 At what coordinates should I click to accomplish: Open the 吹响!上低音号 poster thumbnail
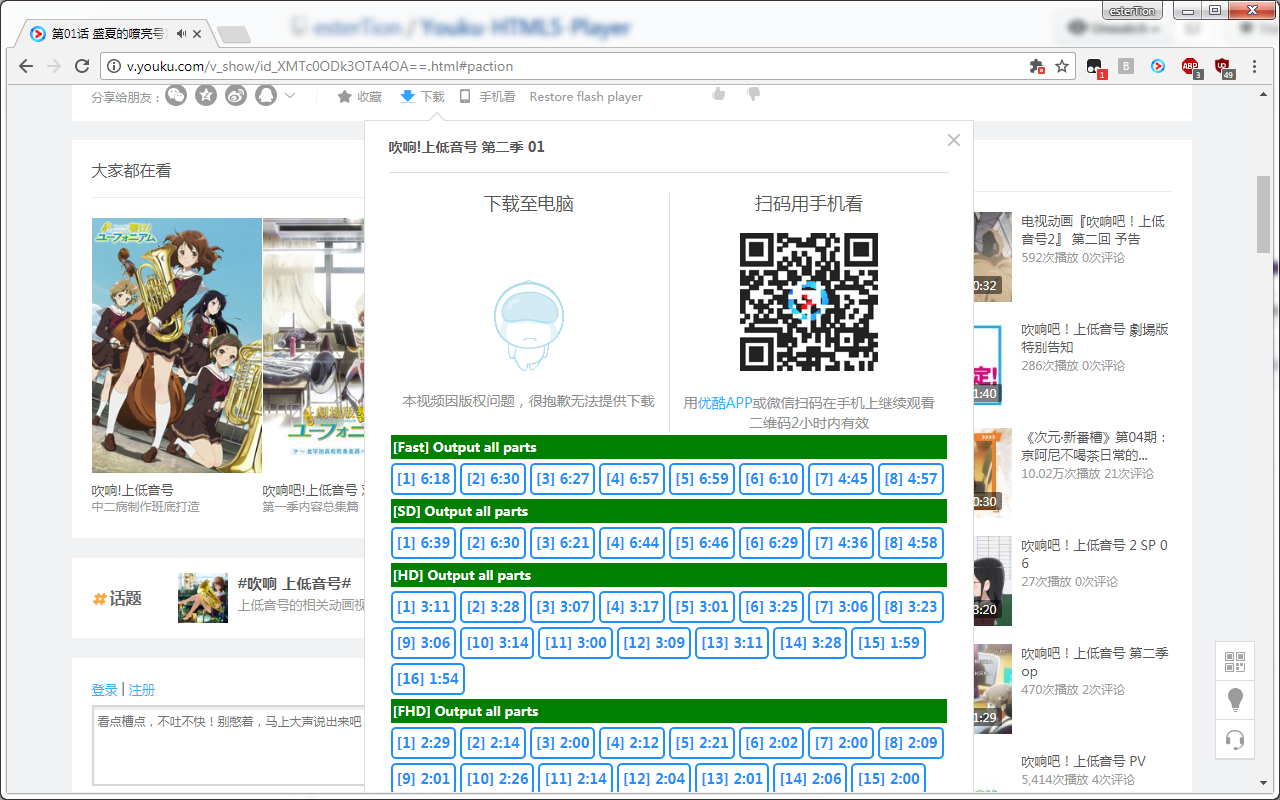click(177, 345)
